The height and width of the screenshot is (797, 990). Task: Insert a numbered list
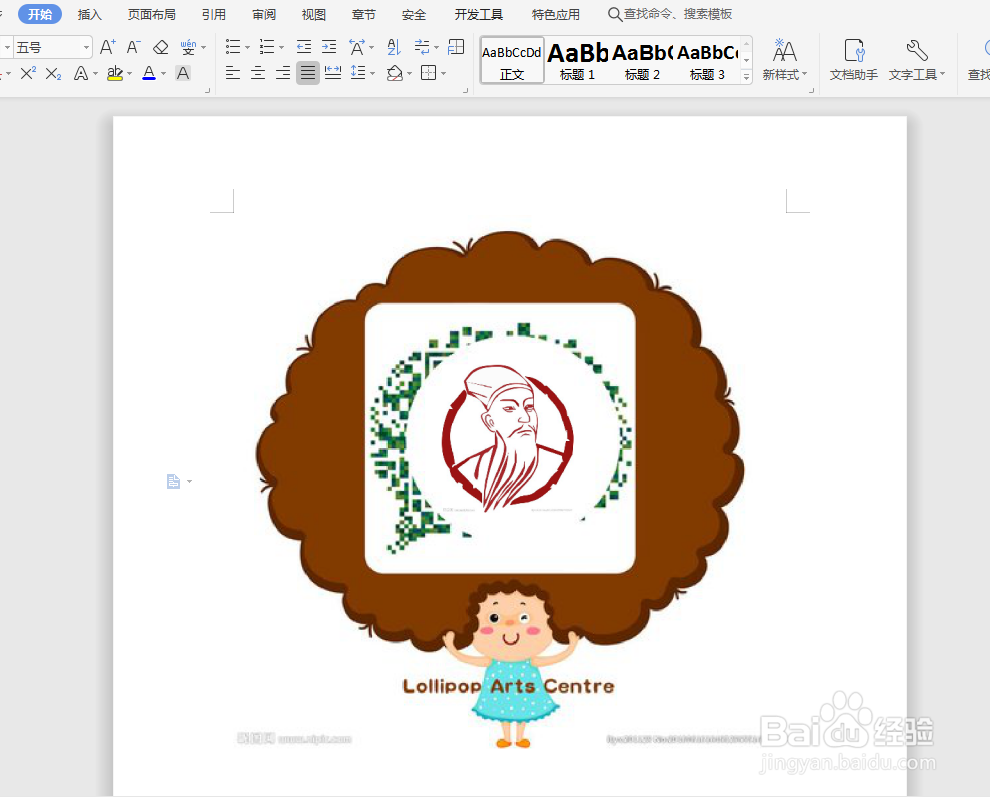pyautogui.click(x=267, y=47)
